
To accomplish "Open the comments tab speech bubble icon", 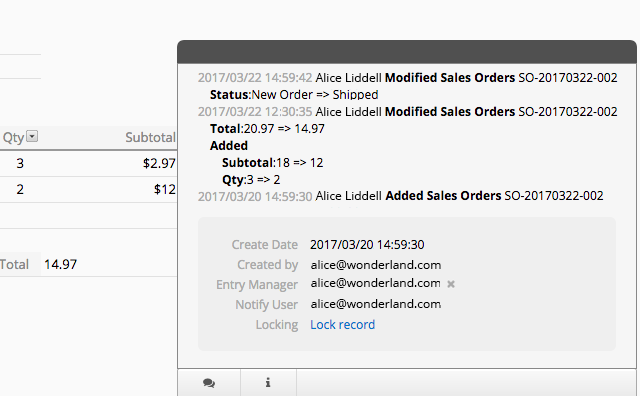I will (209, 383).
